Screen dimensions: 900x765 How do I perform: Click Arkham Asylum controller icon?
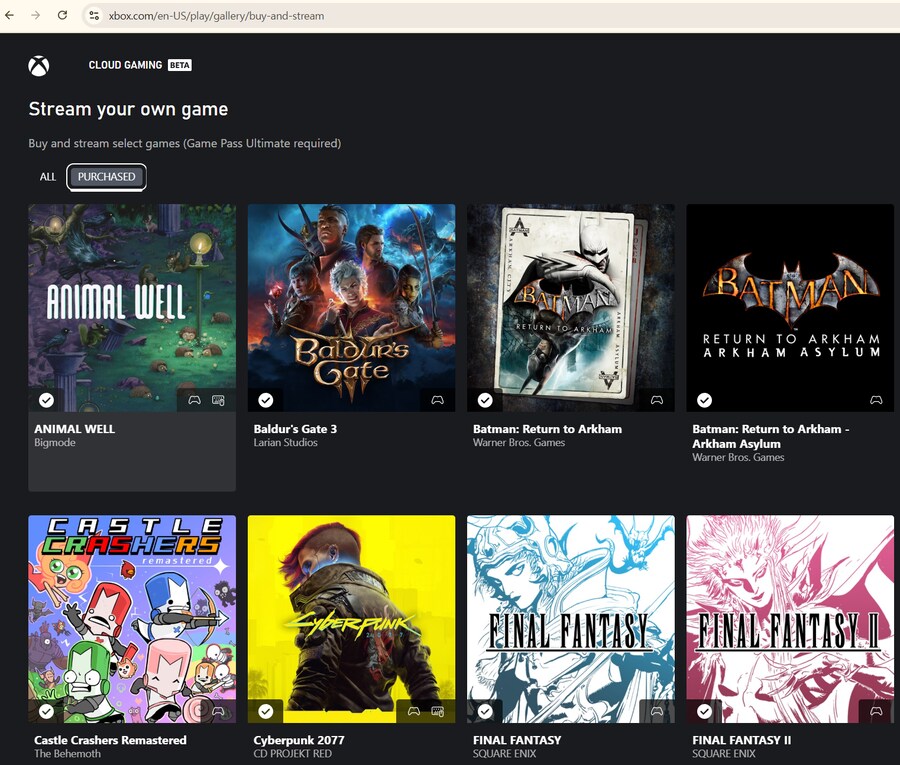pos(876,400)
